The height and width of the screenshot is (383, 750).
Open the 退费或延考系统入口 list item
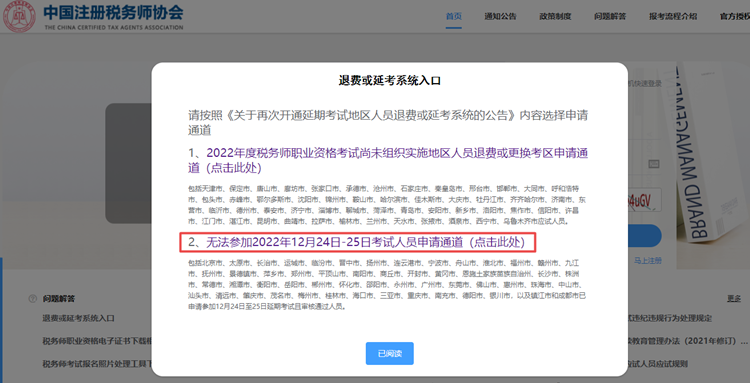[x=78, y=318]
